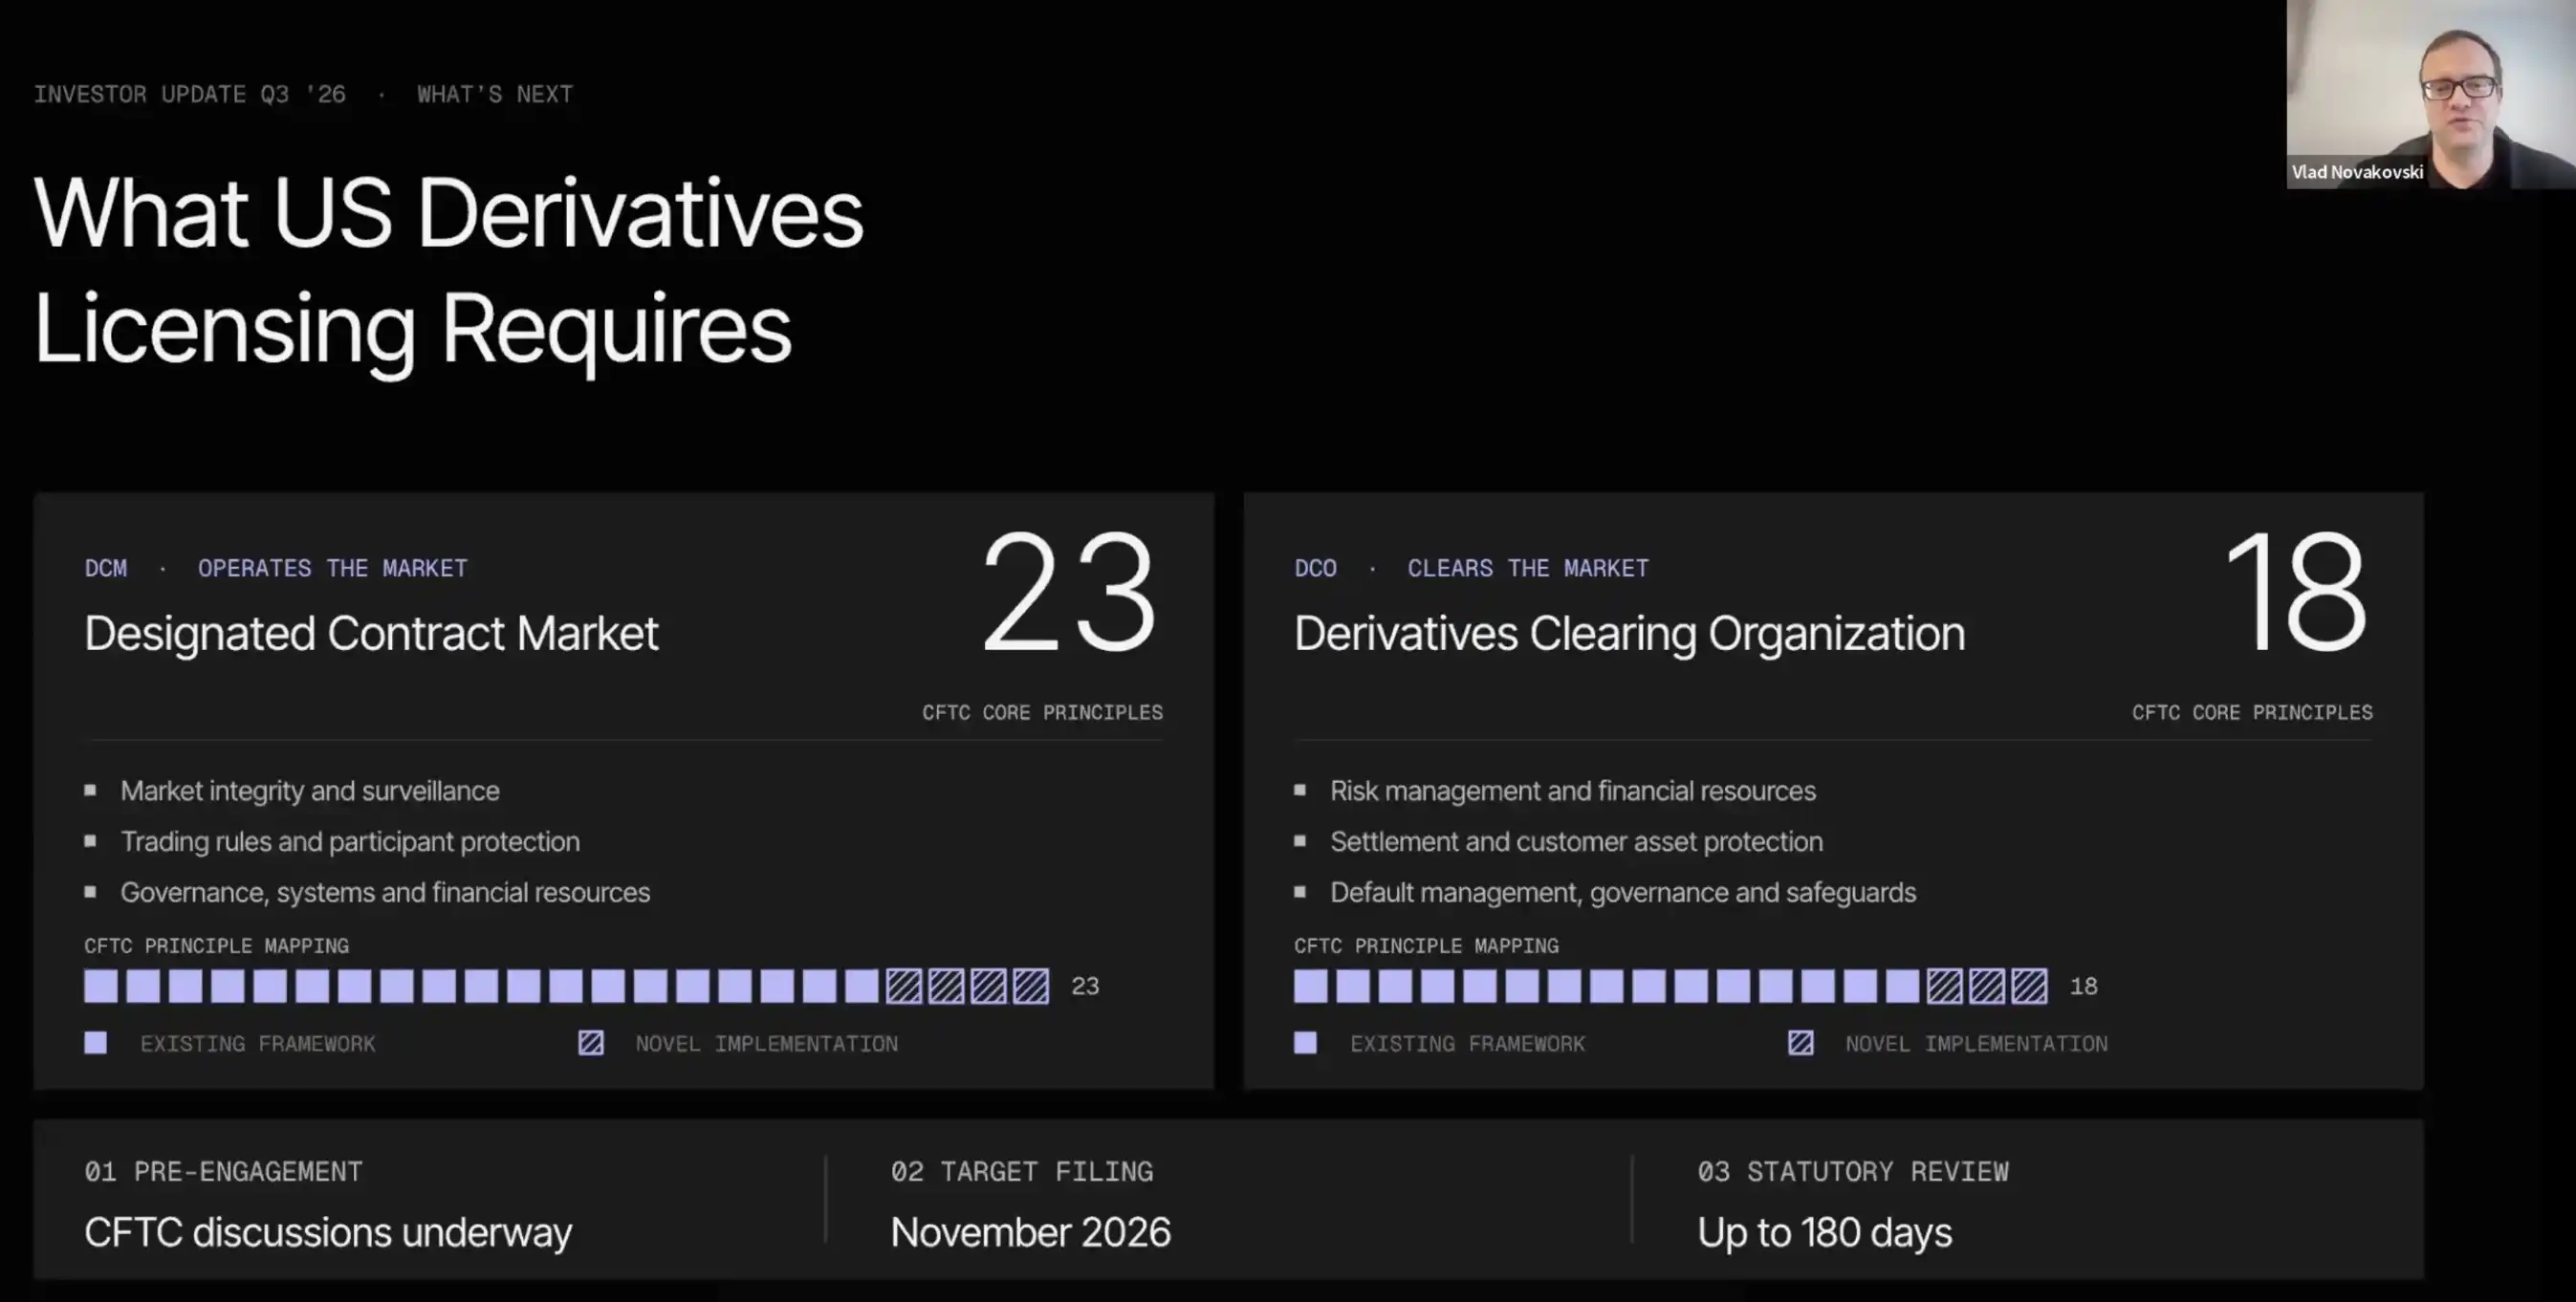The width and height of the screenshot is (2576, 1302).
Task: Click 'CFTC discussions underway' text
Action: tap(328, 1232)
